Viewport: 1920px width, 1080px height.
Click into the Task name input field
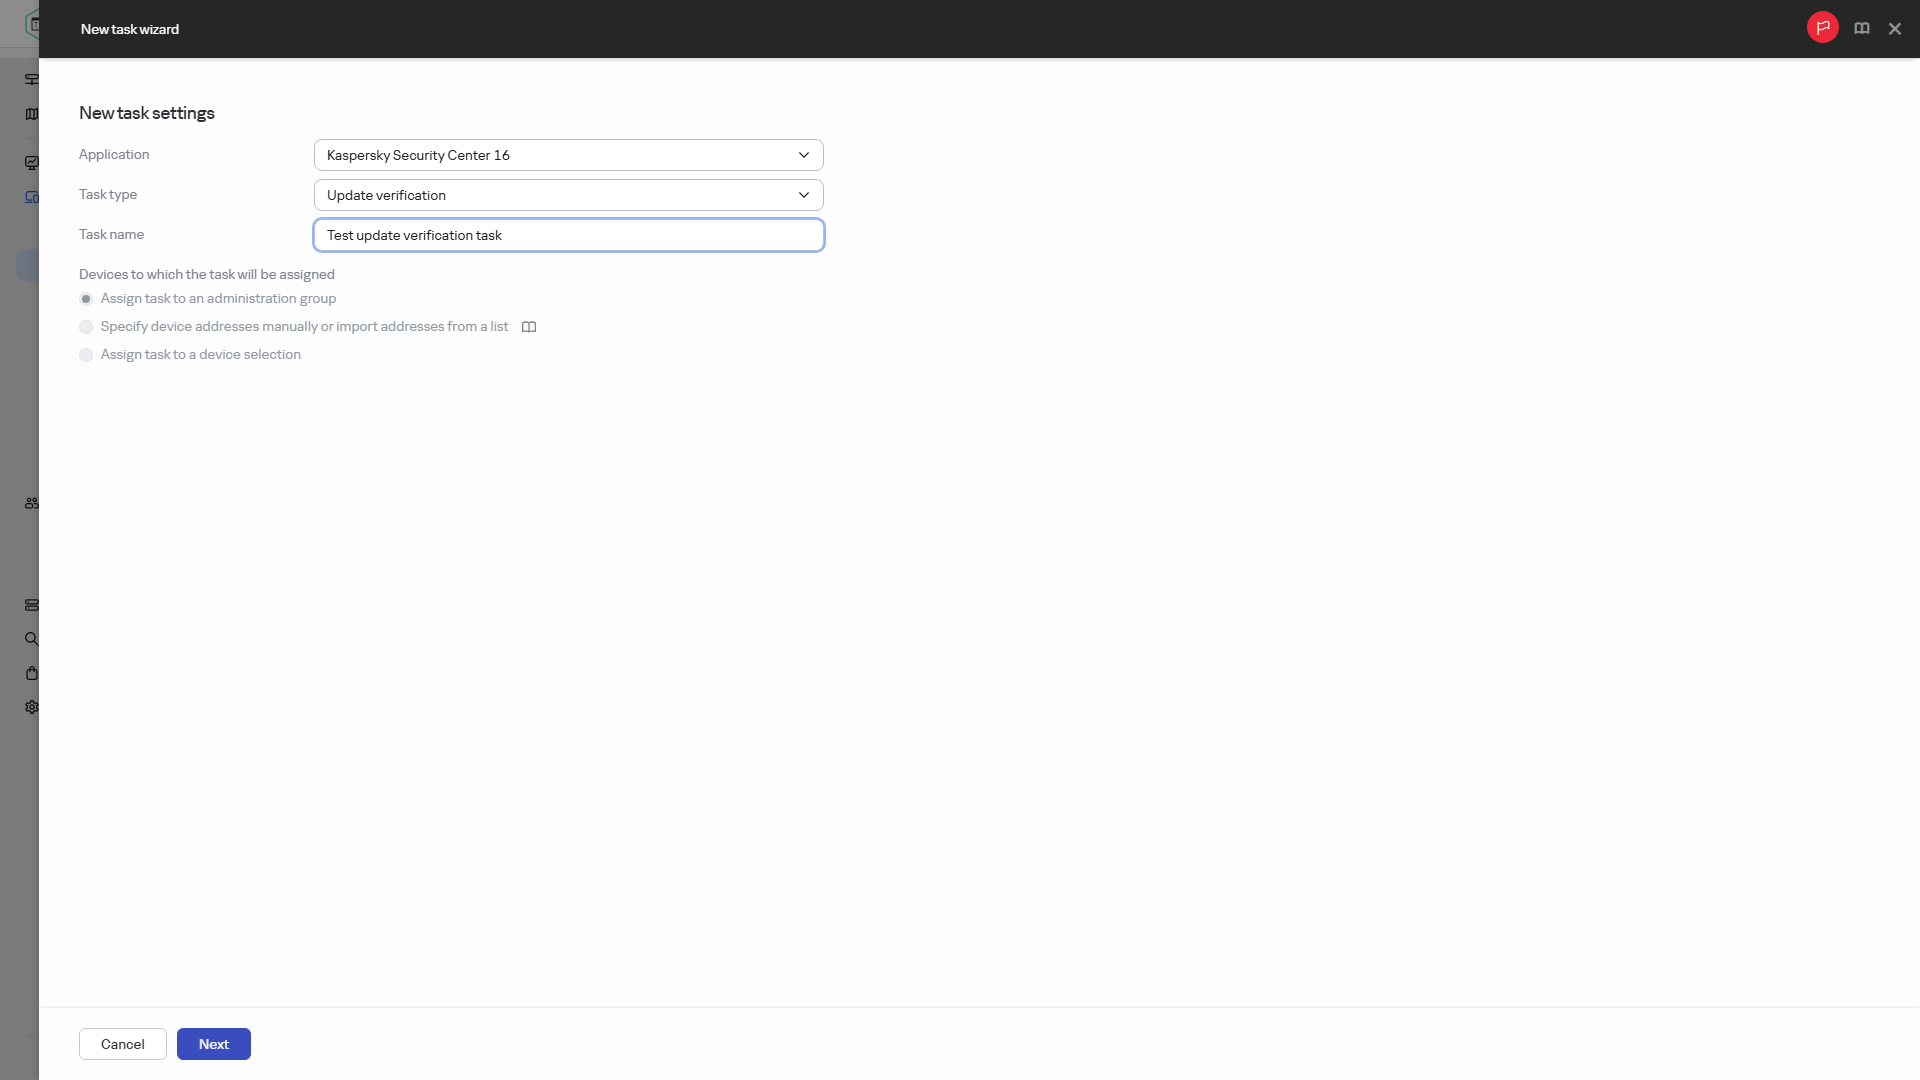[568, 235]
